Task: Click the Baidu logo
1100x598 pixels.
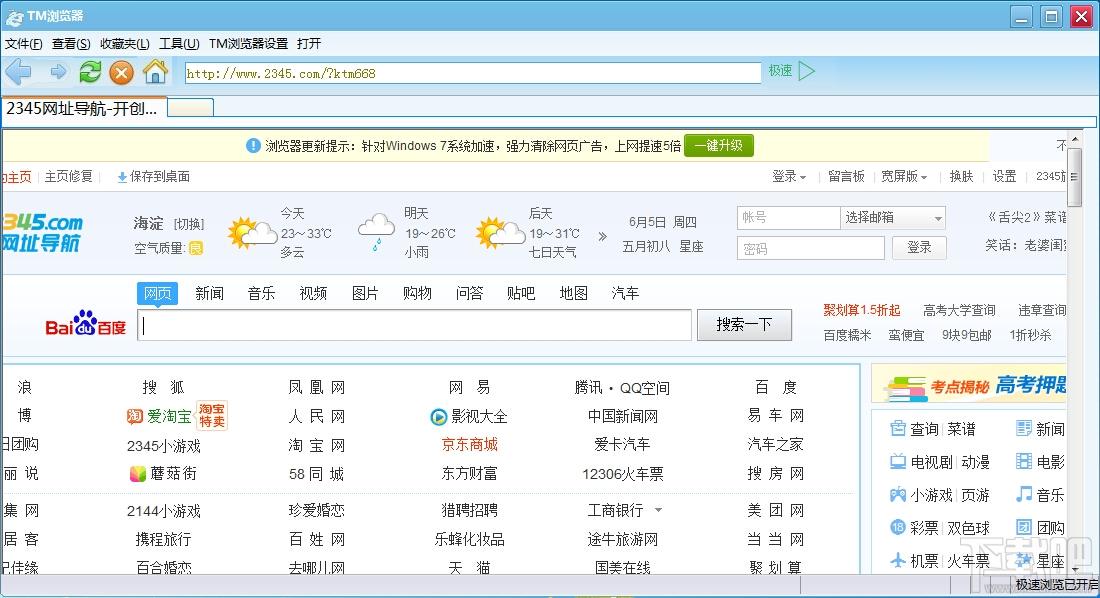Action: (x=86, y=324)
